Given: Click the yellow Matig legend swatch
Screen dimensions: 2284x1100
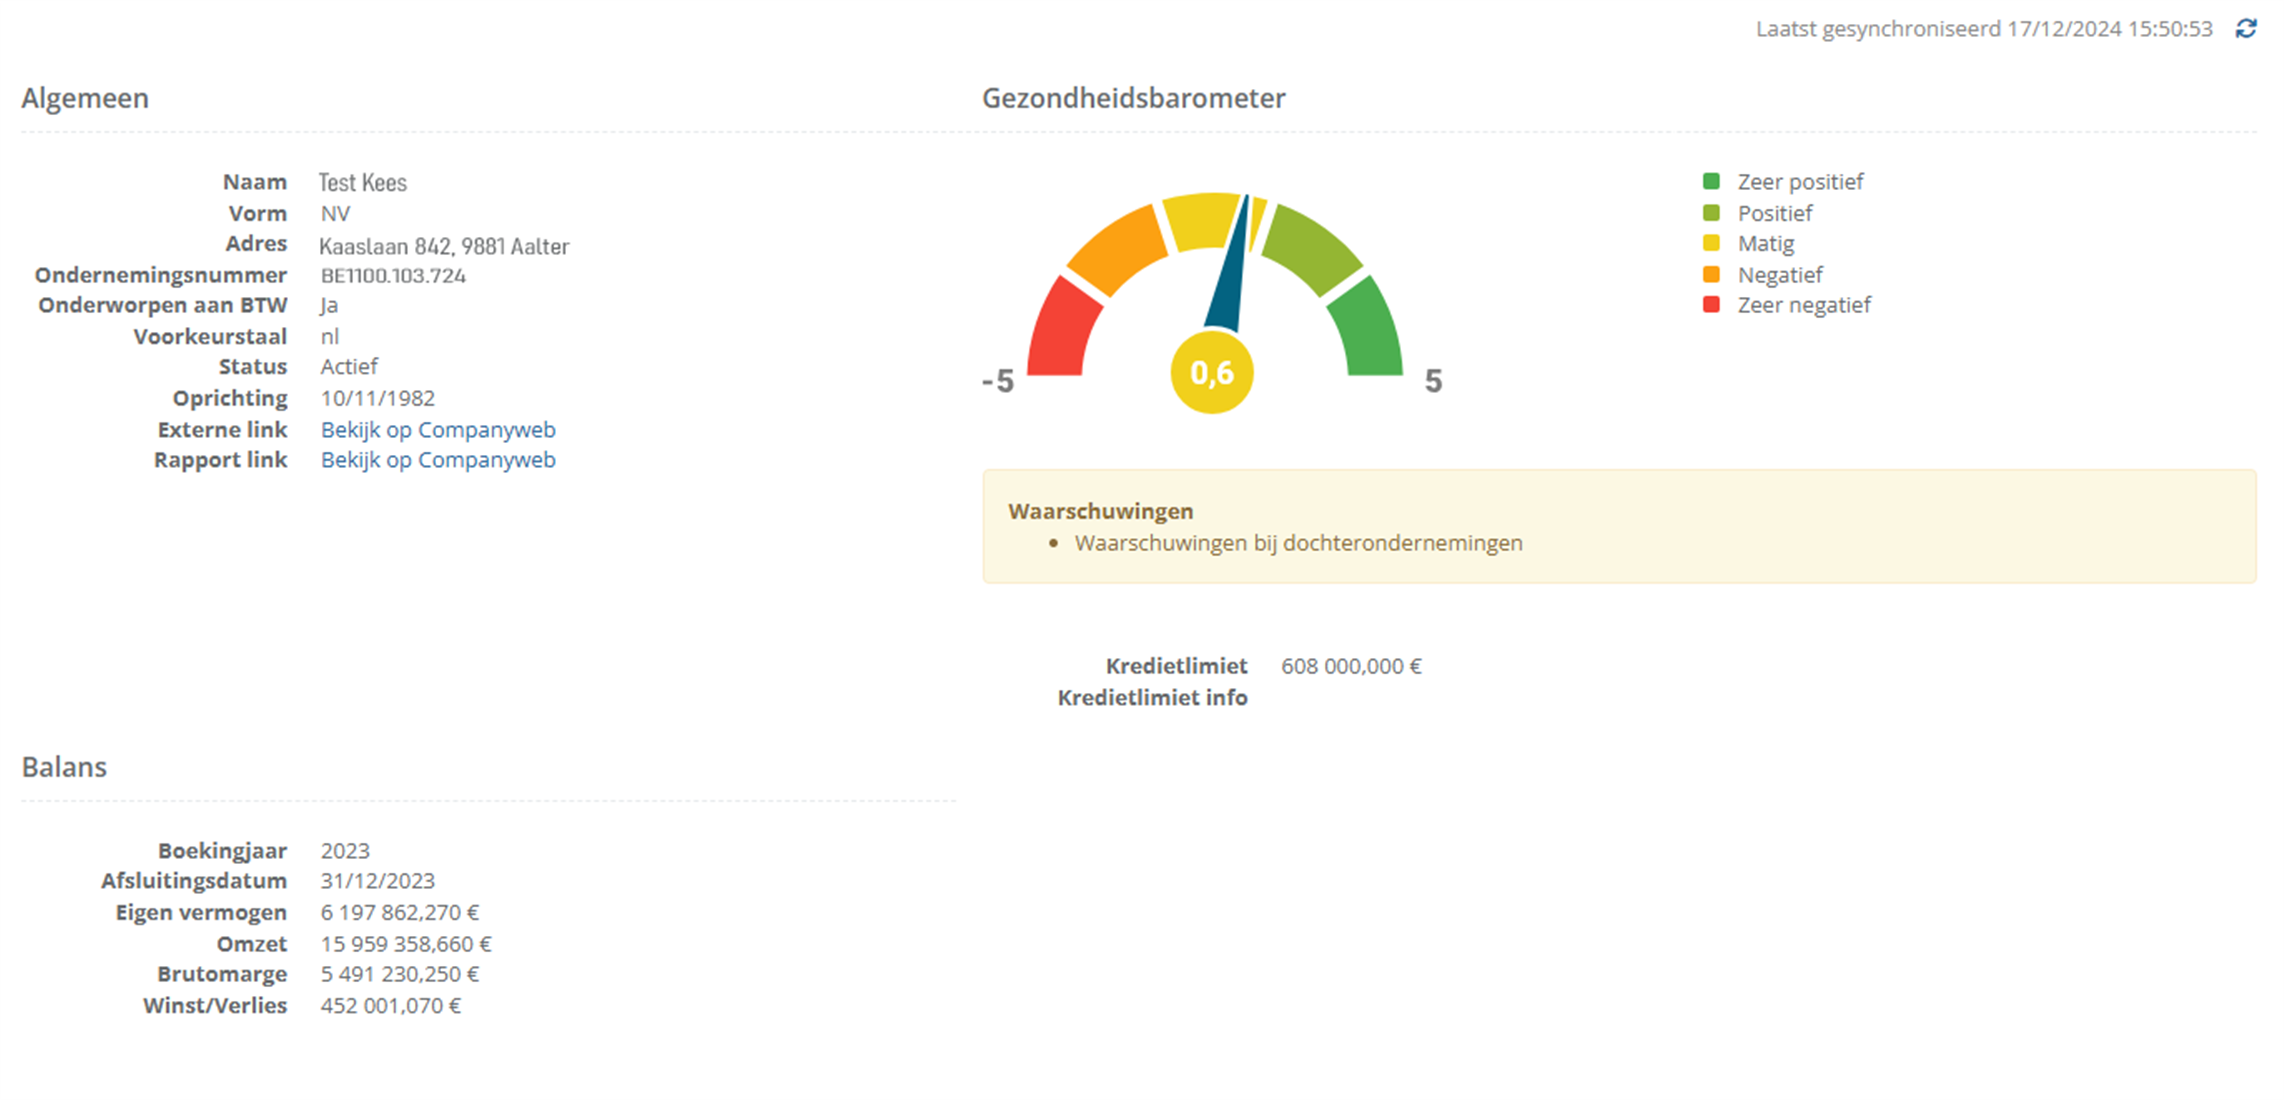Looking at the screenshot, I should click(x=1711, y=243).
